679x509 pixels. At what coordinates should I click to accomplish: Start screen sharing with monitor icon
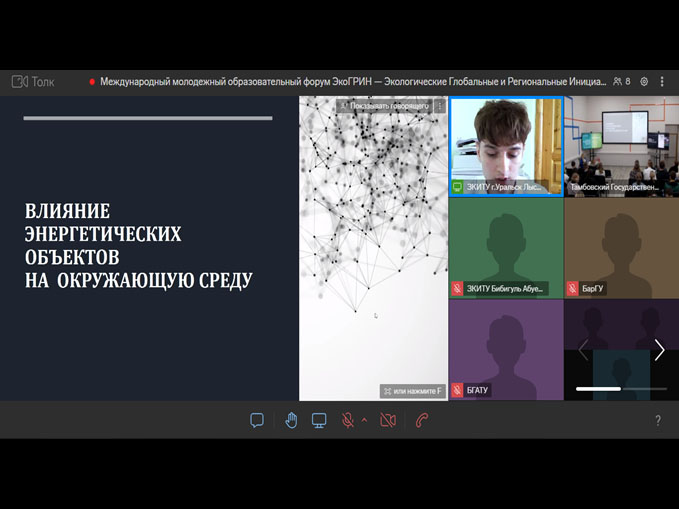pyautogui.click(x=319, y=420)
